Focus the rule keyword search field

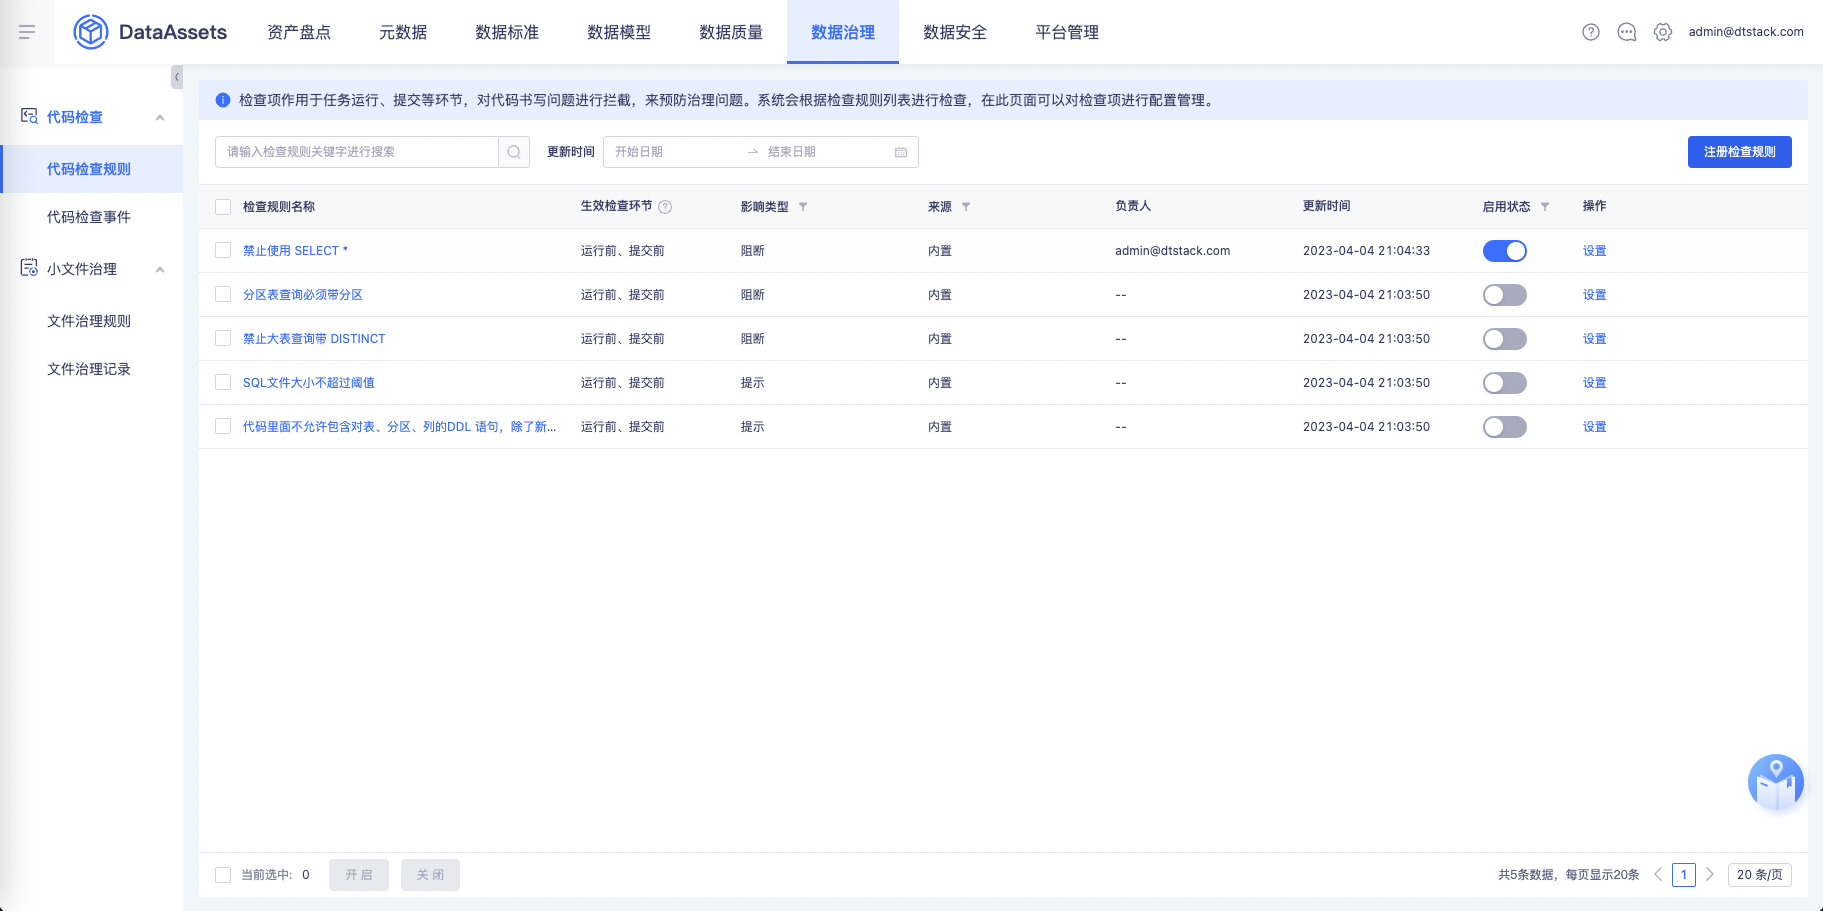[357, 152]
